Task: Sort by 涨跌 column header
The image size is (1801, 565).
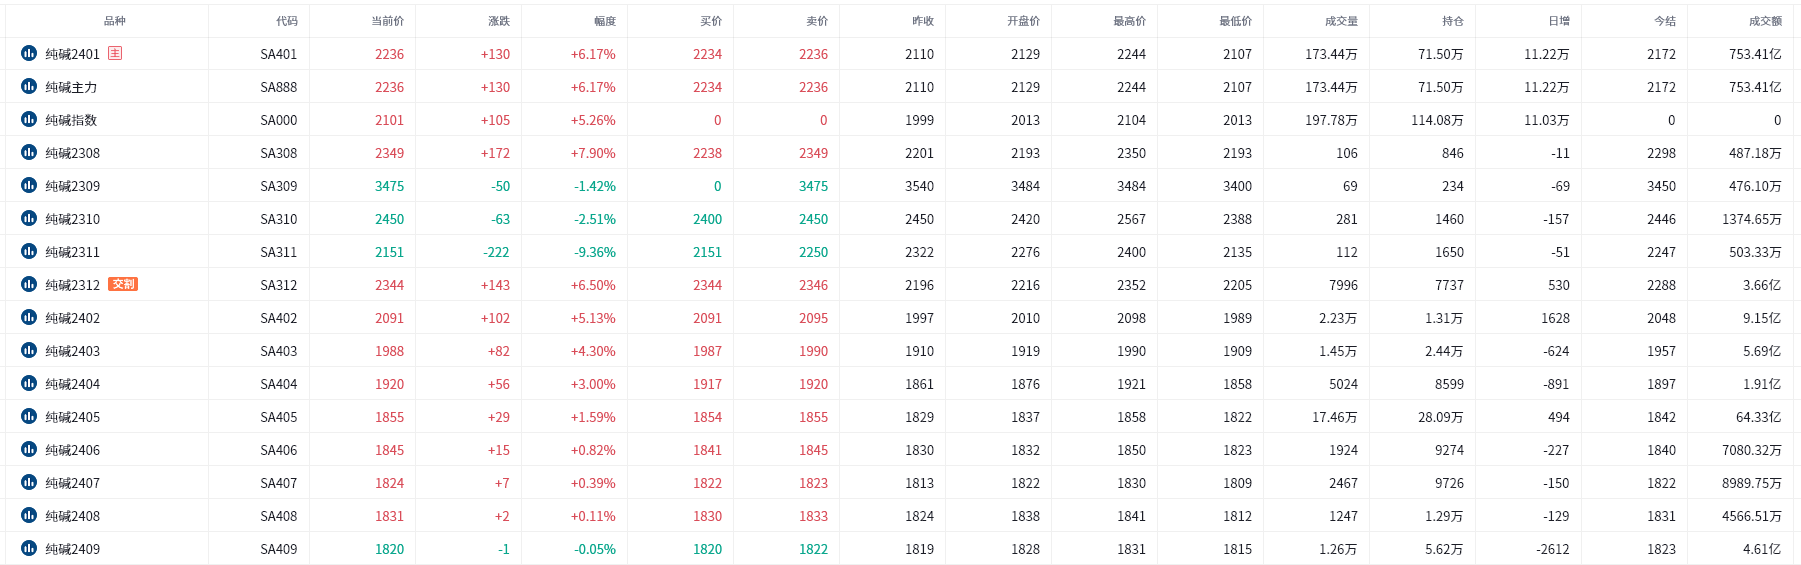Action: click(x=499, y=21)
